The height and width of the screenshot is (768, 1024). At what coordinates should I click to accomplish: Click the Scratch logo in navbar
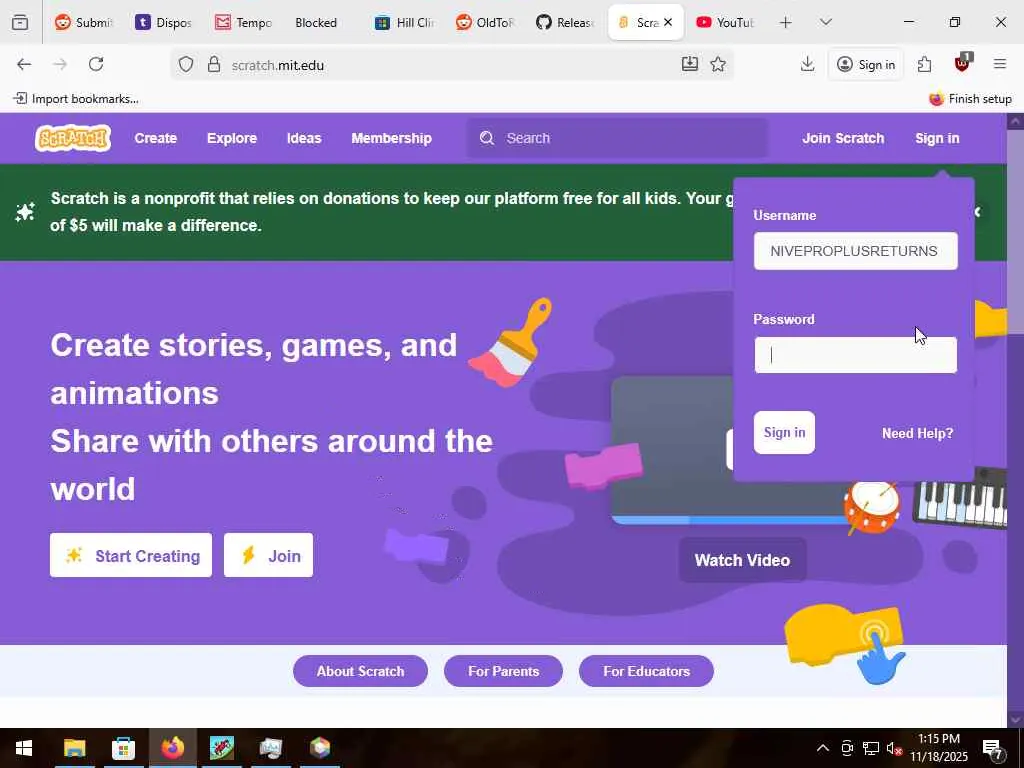72,138
